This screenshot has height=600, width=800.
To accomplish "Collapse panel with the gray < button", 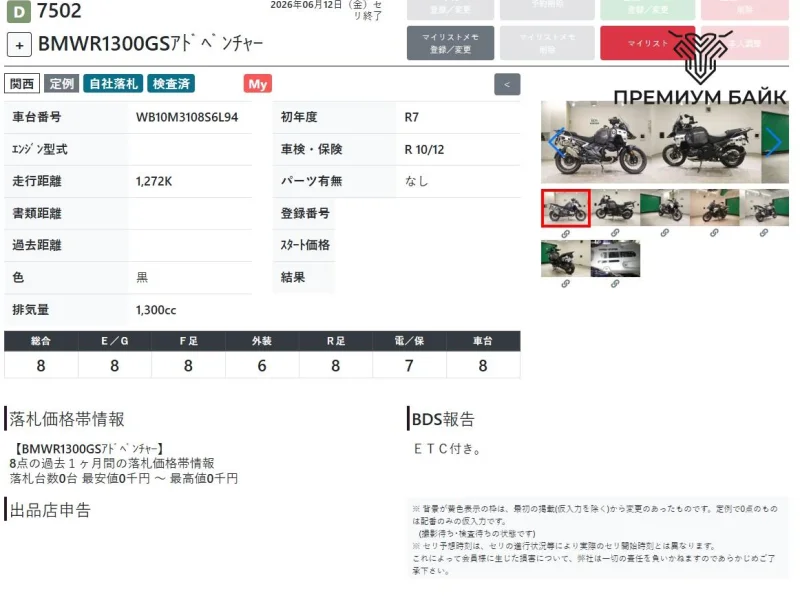I will [507, 85].
